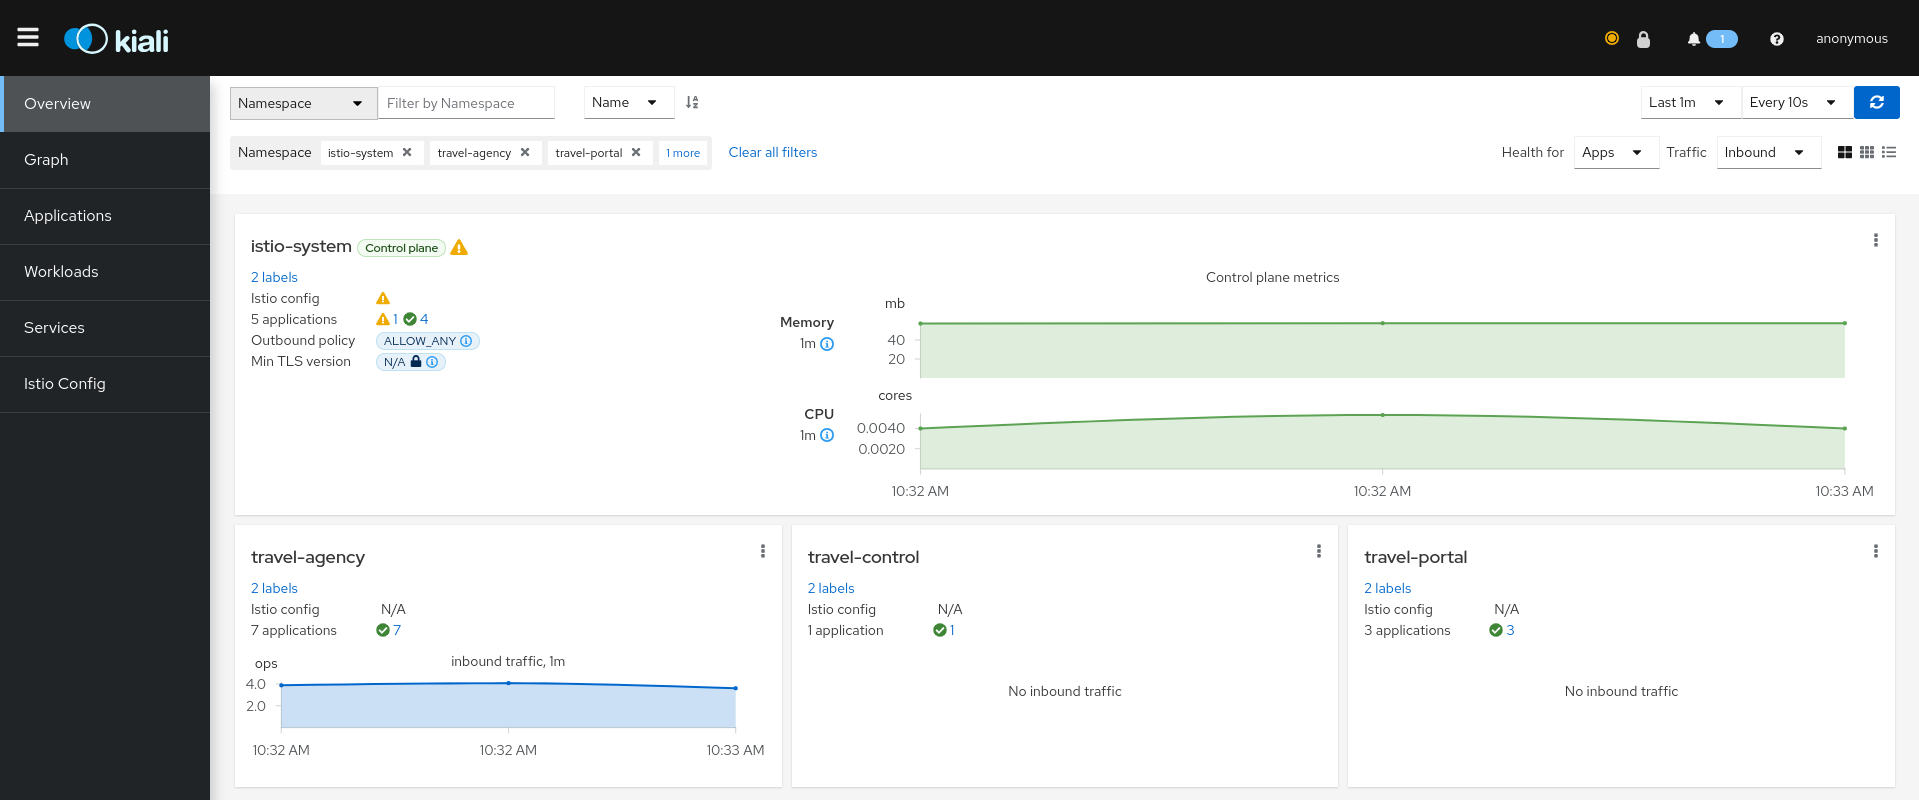This screenshot has height=800, width=1919.
Task: Switch to list view
Action: click(x=1888, y=152)
